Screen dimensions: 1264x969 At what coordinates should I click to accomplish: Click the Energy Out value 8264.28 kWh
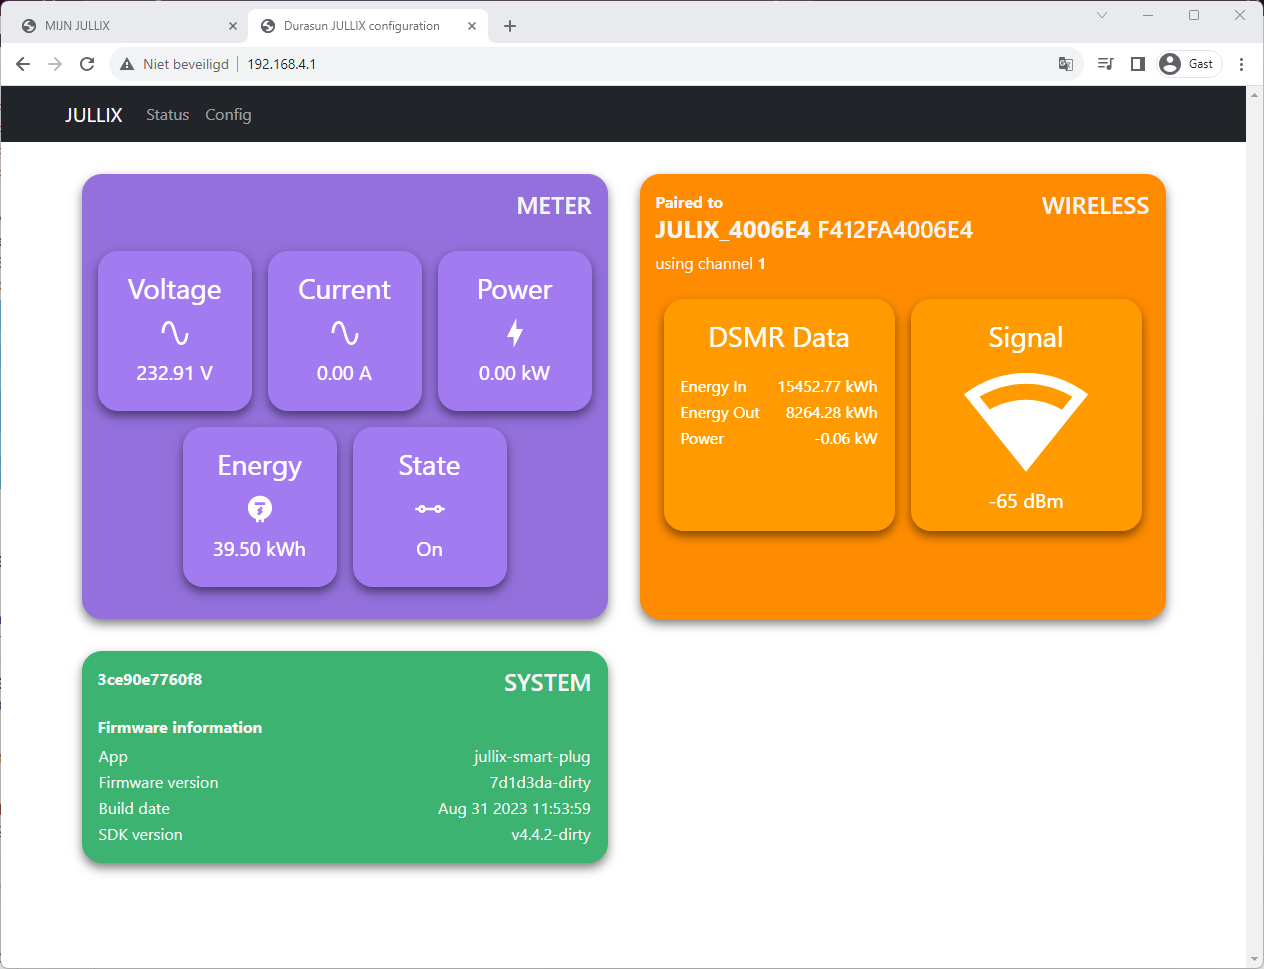[832, 413]
